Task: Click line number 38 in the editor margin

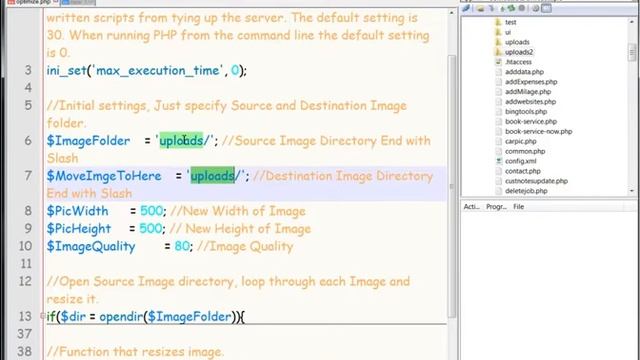Action: [24, 351]
